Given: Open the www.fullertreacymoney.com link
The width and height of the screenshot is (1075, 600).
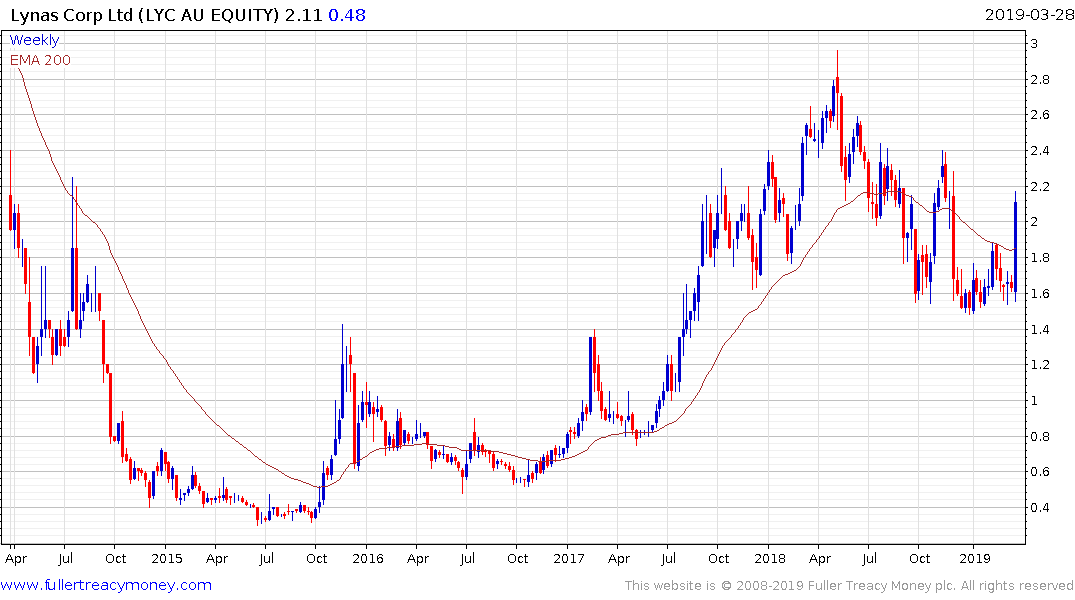Looking at the screenshot, I should coord(106,585).
